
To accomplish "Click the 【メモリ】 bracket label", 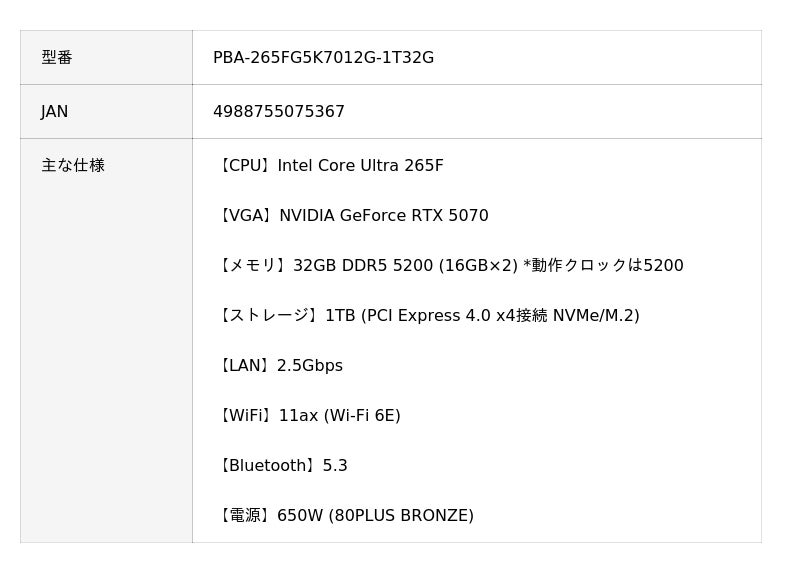I will click(252, 266).
